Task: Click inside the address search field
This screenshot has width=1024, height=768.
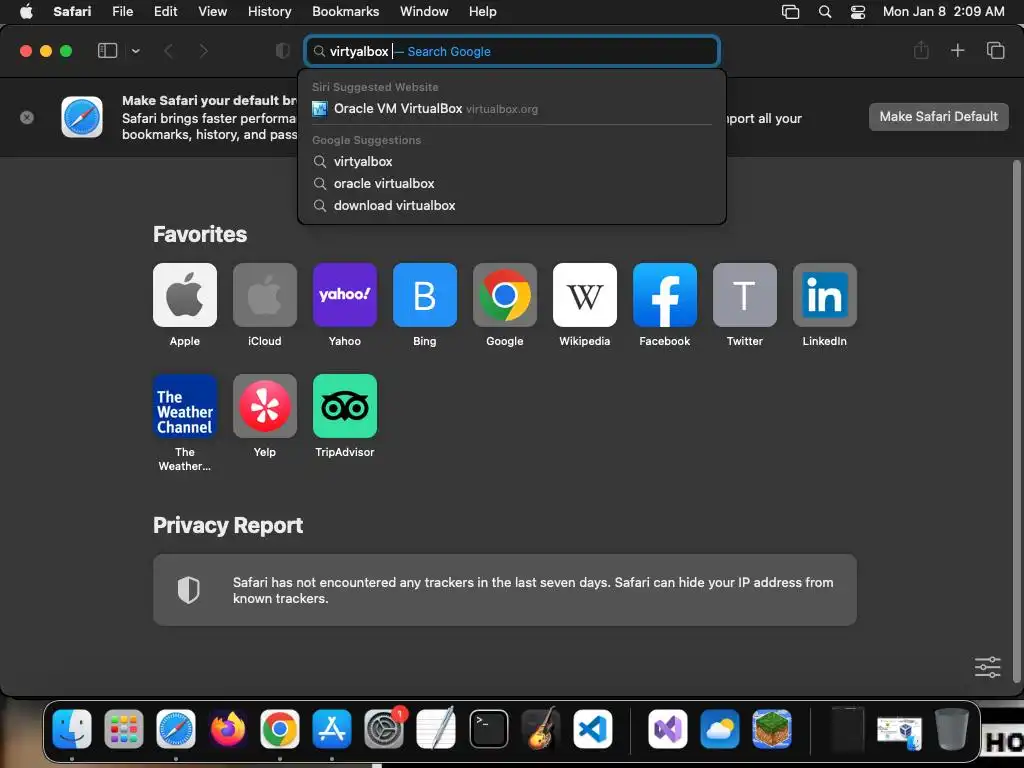Action: pyautogui.click(x=512, y=51)
